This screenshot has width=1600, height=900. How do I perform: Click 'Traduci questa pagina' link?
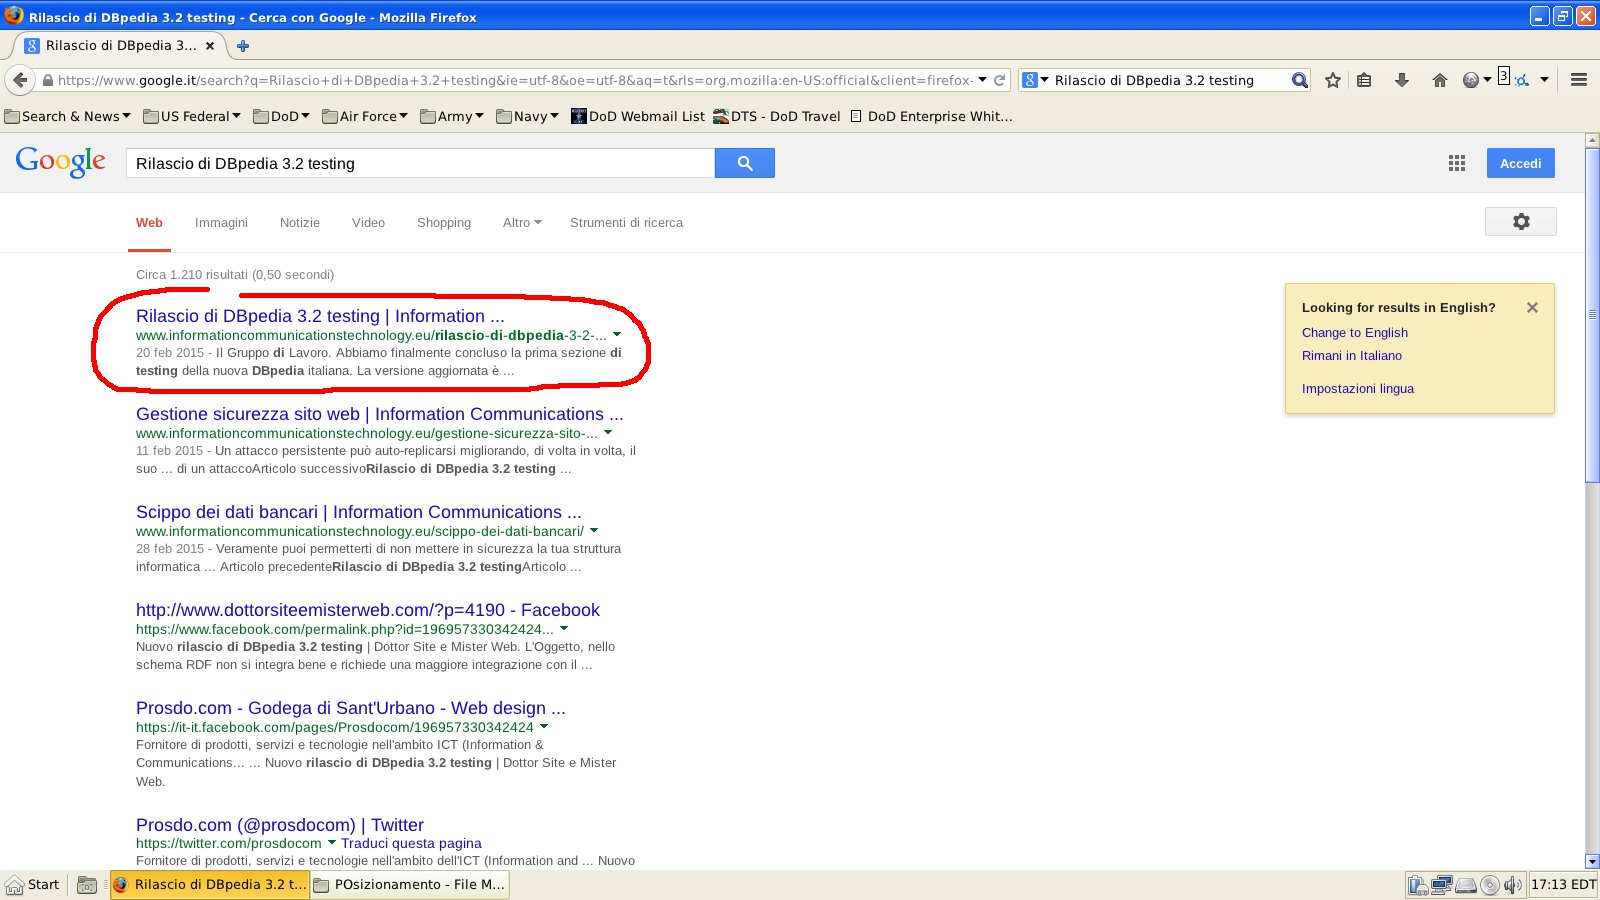click(x=411, y=843)
